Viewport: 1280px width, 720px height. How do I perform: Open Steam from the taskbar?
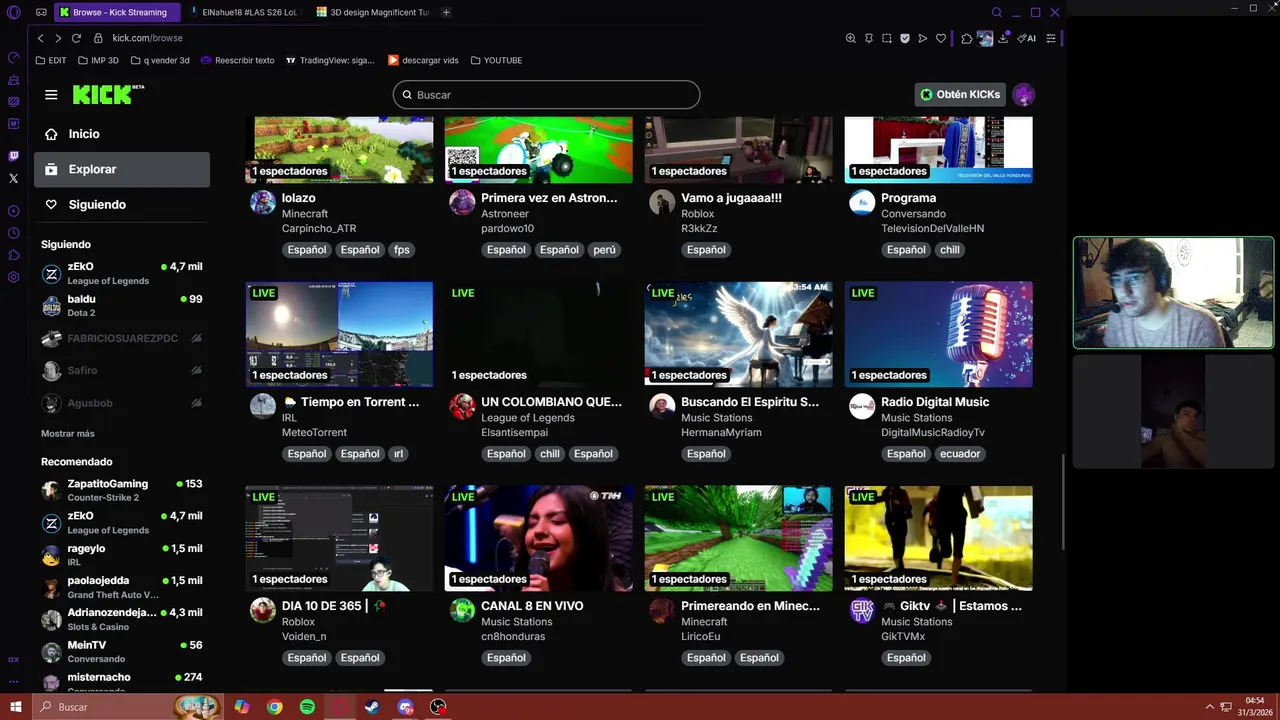372,707
